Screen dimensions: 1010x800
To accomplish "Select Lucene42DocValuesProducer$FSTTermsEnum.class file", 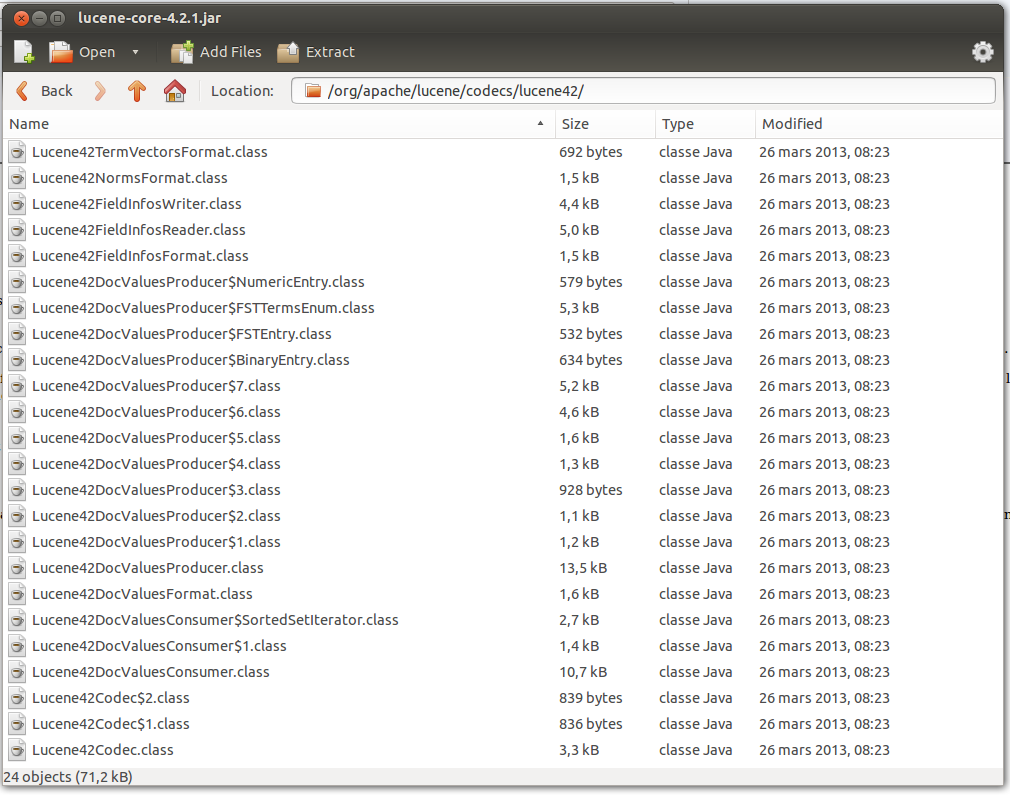I will tap(502, 308).
